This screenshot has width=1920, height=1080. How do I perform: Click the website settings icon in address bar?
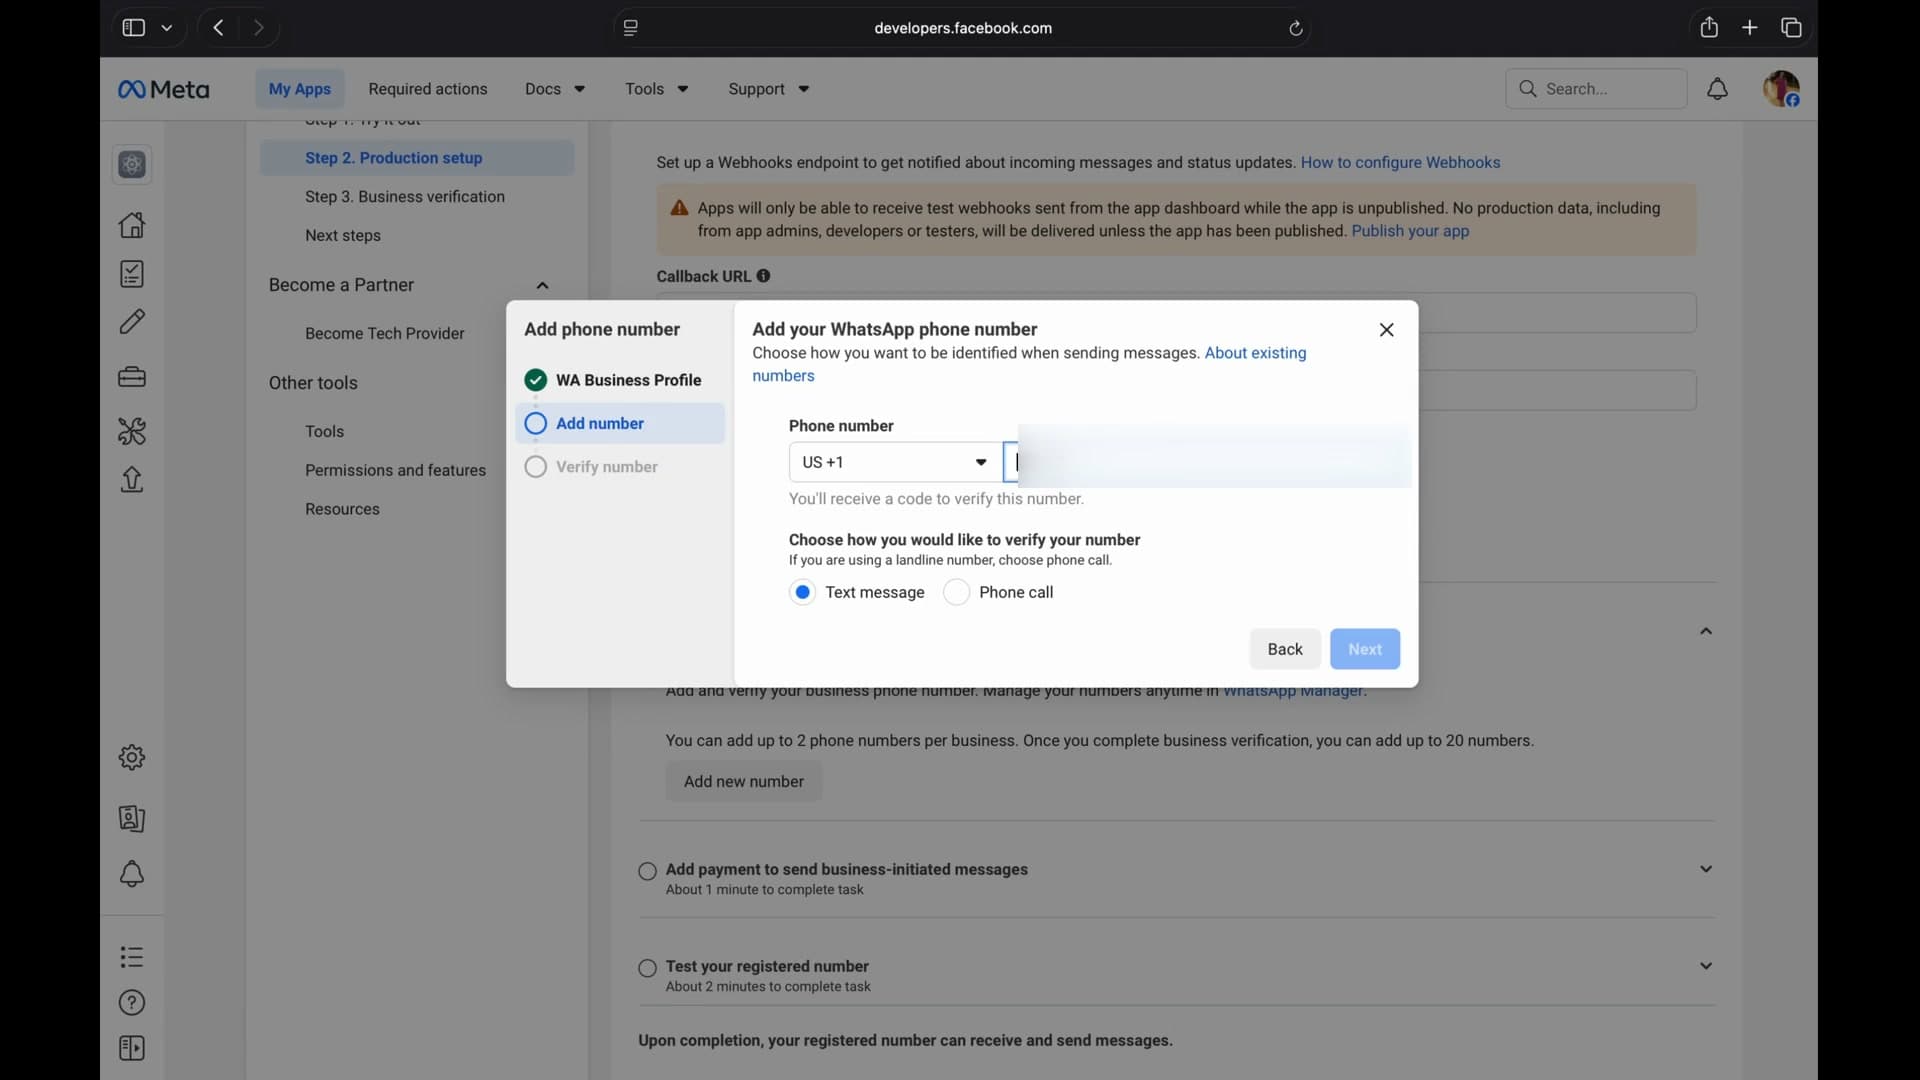click(x=631, y=28)
